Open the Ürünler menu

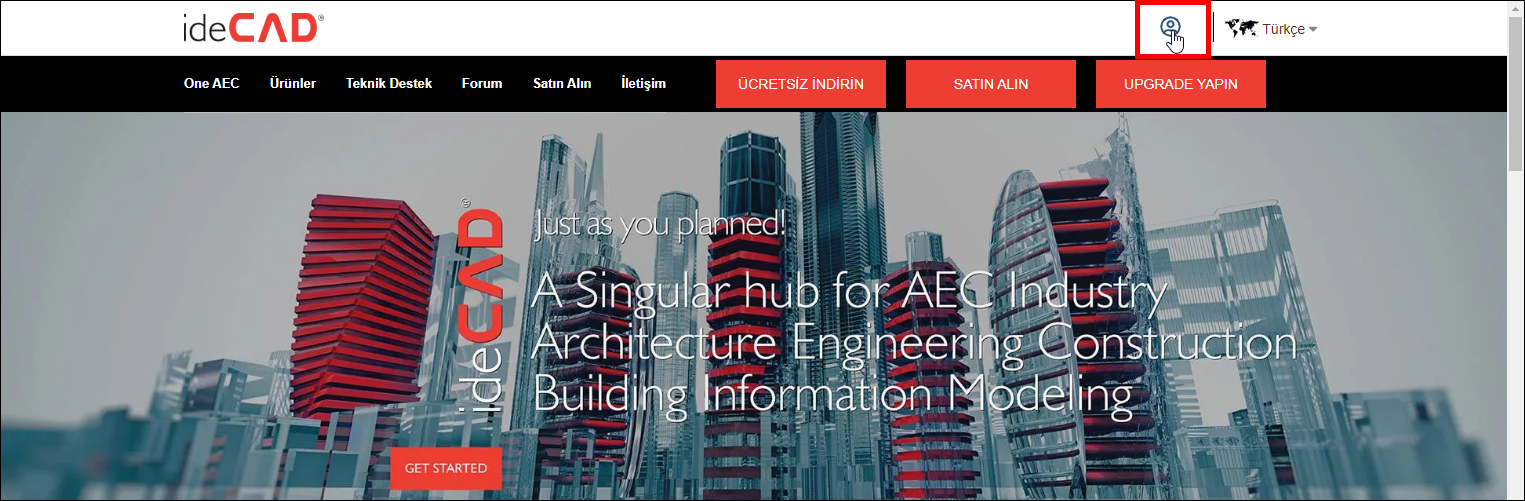point(293,83)
